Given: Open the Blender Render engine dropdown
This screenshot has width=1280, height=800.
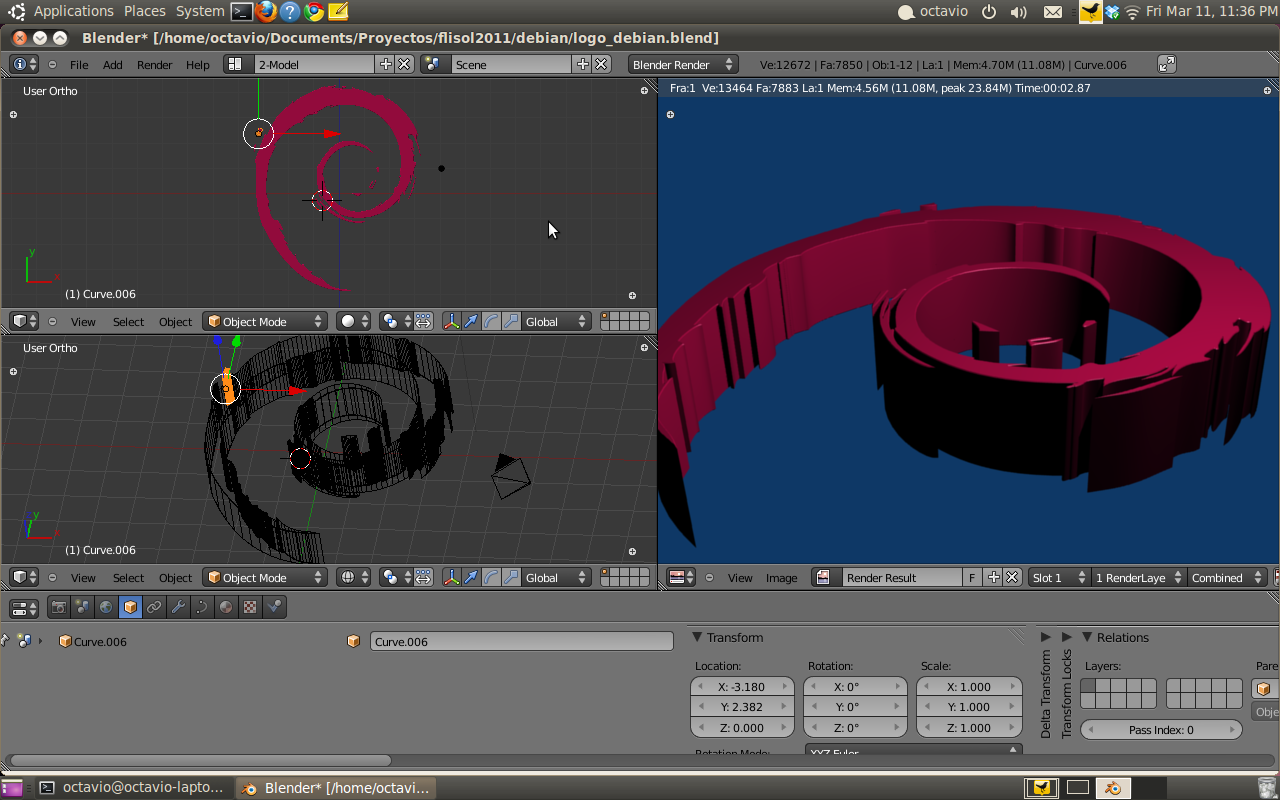Looking at the screenshot, I should pos(682,65).
